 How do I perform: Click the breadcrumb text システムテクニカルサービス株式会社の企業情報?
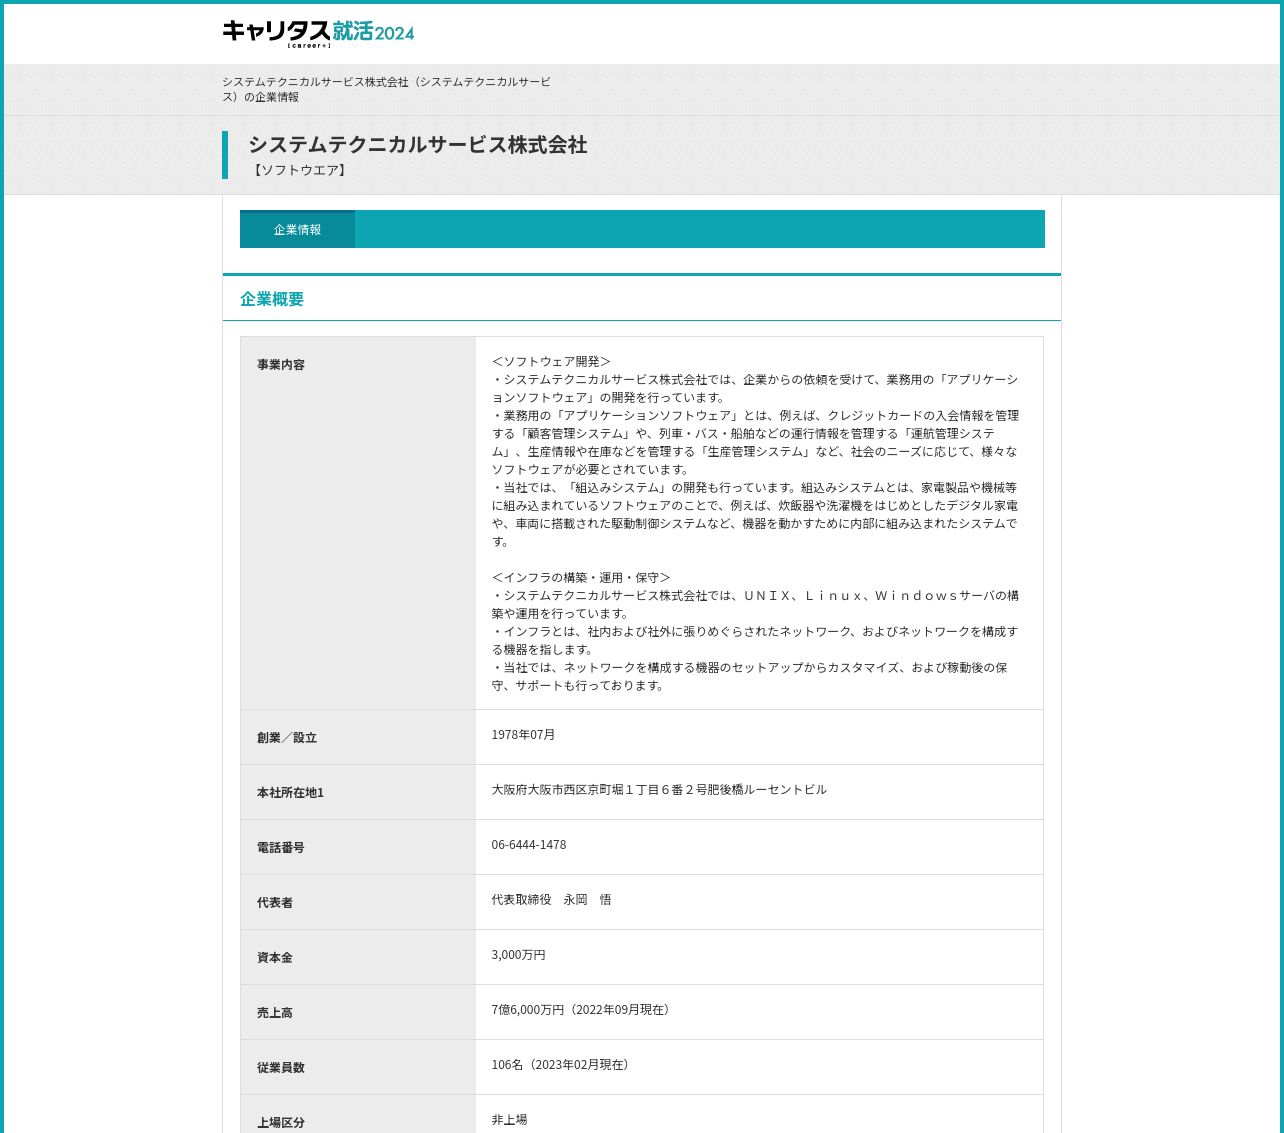pyautogui.click(x=386, y=89)
